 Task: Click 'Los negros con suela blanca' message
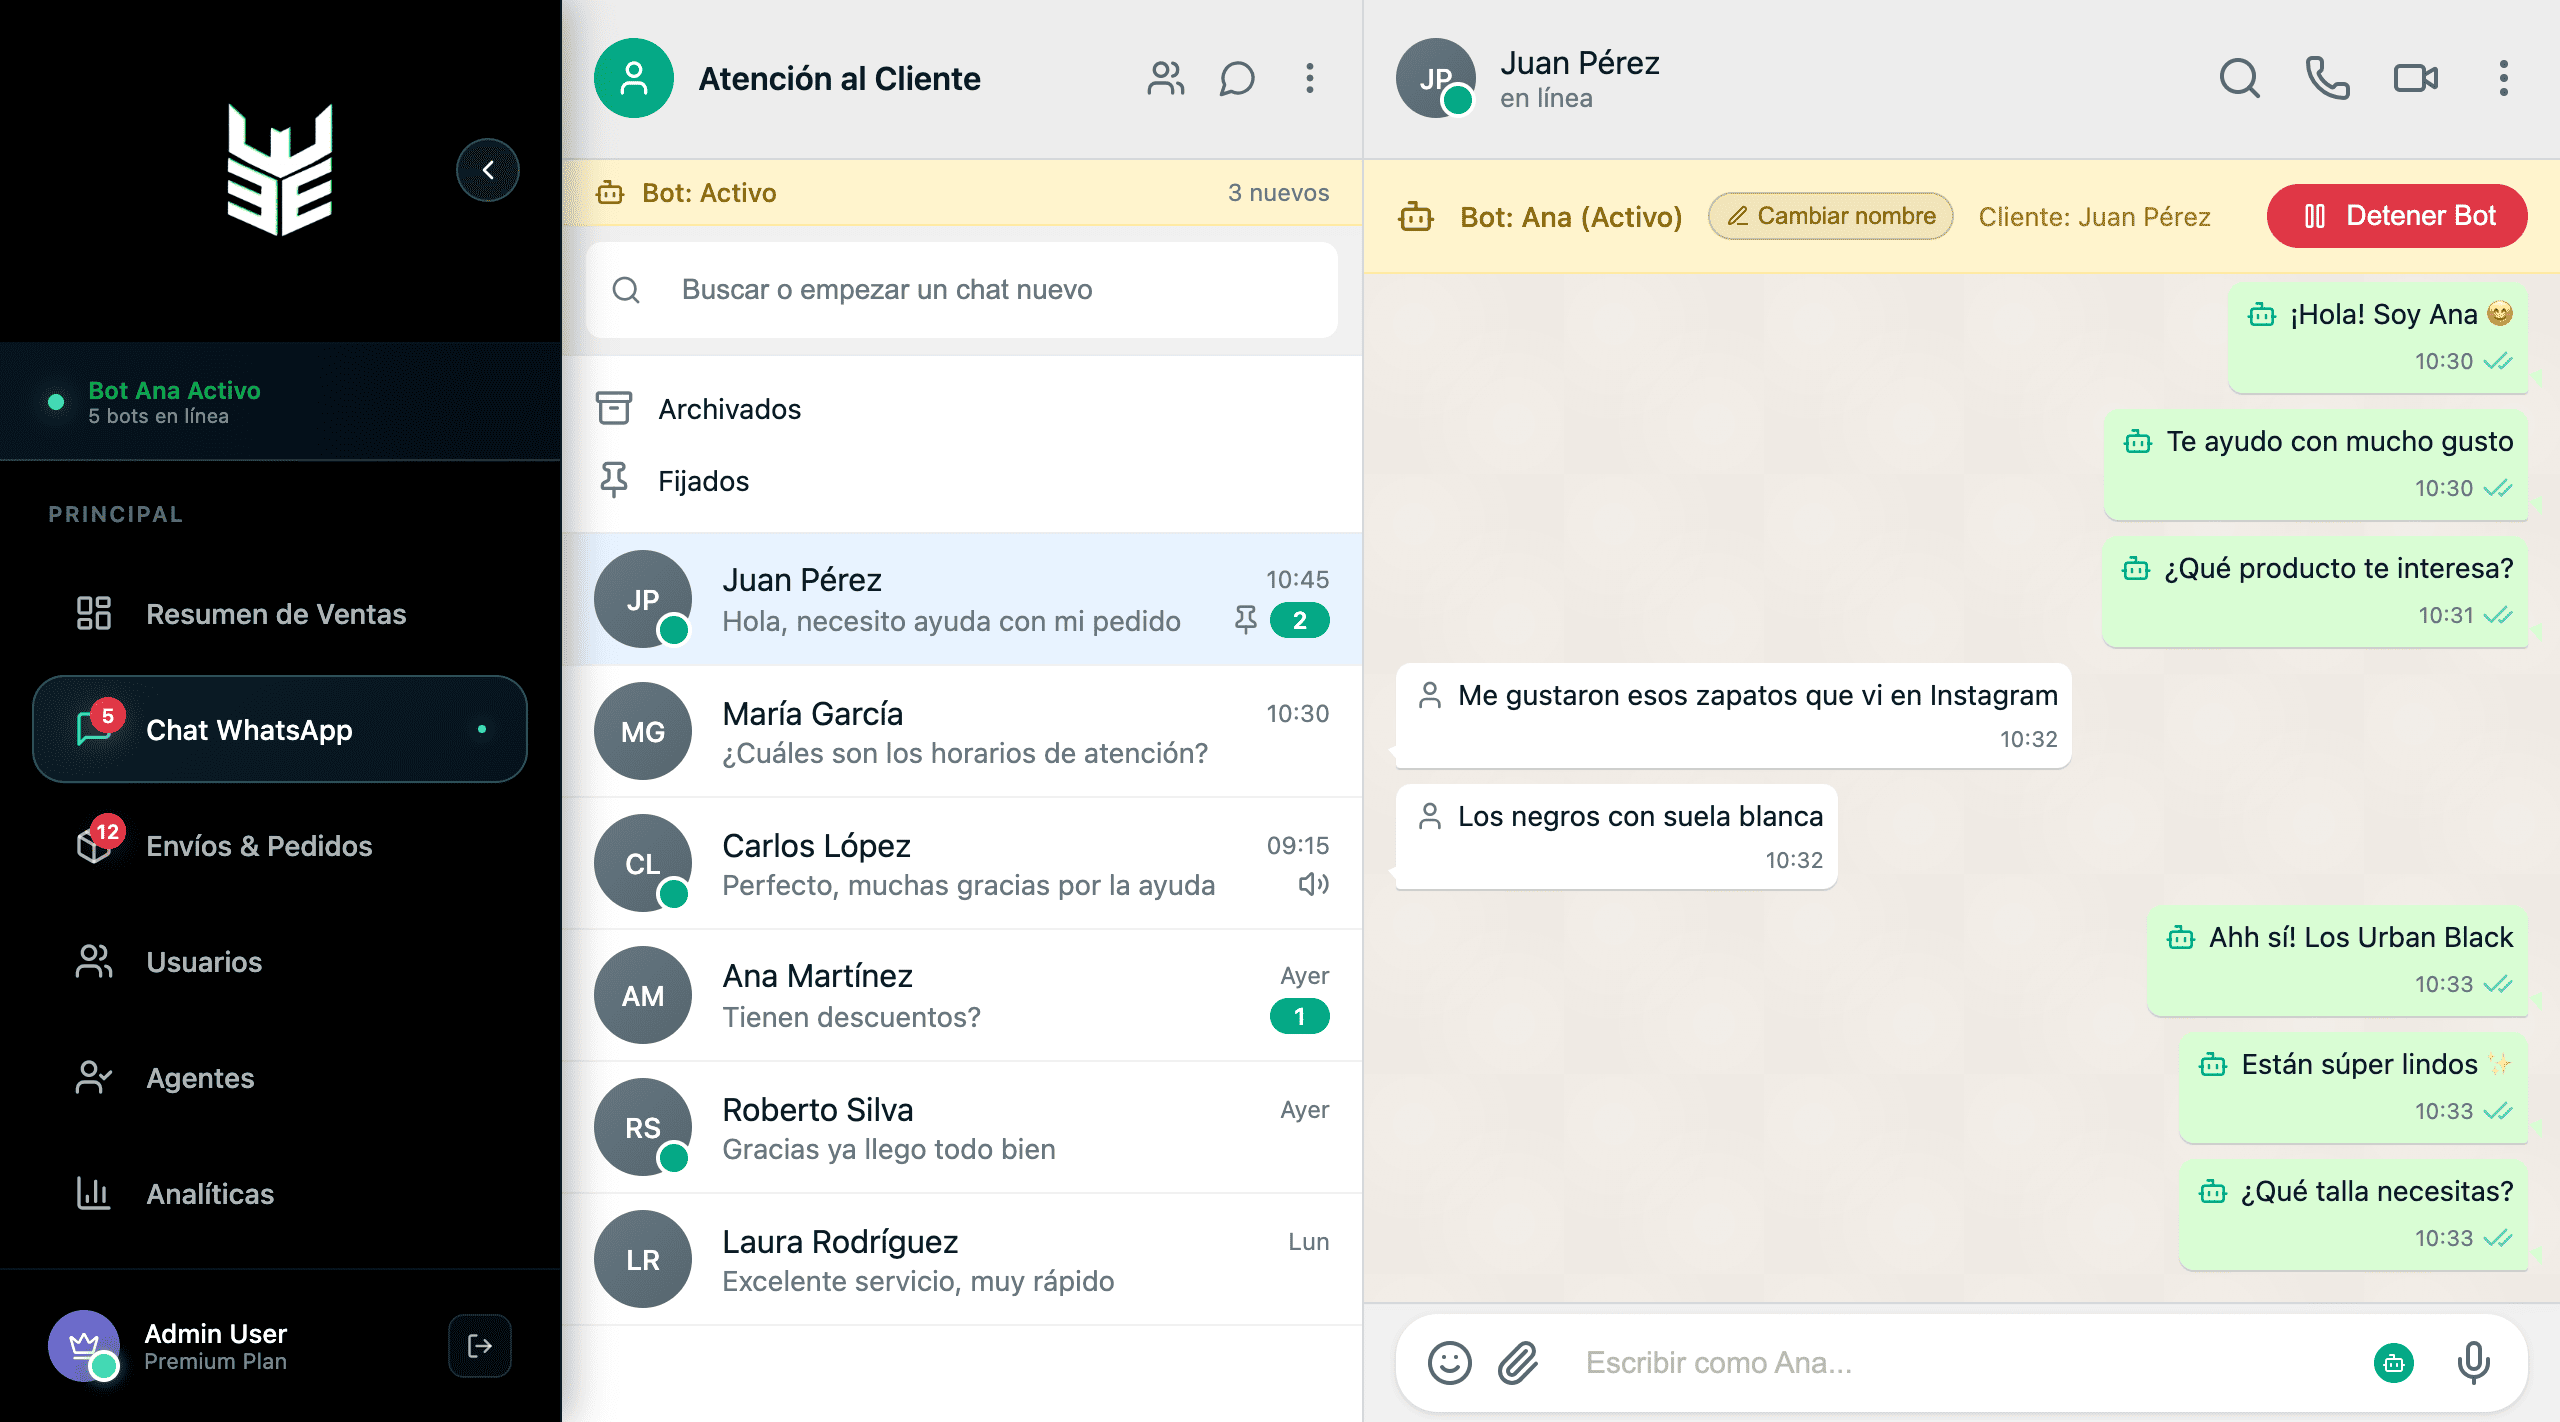point(1617,837)
